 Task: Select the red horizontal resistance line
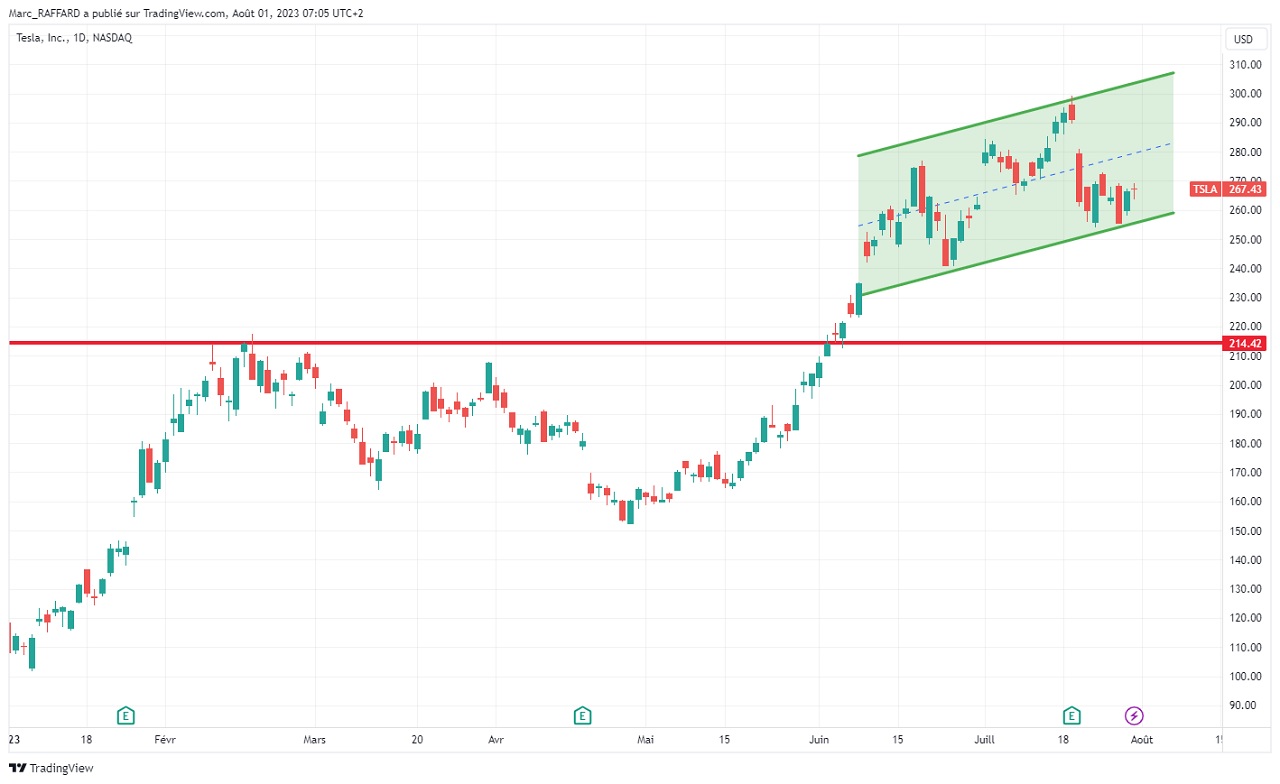pos(500,343)
